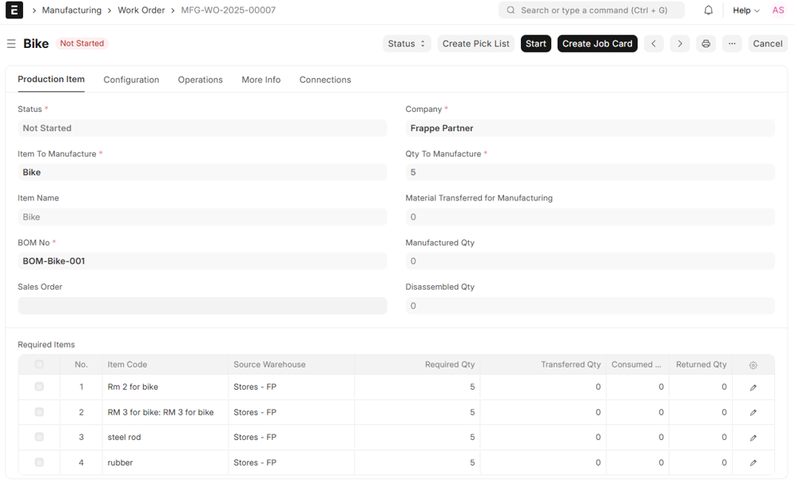Open Required Items table settings gear
The image size is (795, 488).
(753, 365)
